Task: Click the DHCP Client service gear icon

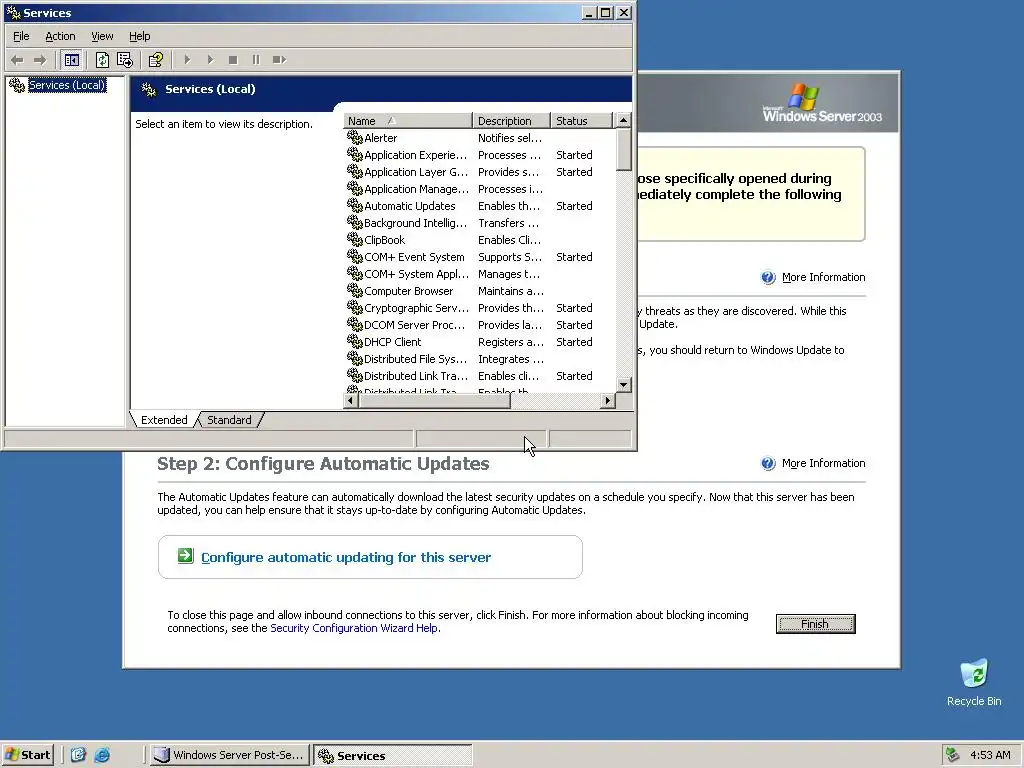Action: (355, 342)
